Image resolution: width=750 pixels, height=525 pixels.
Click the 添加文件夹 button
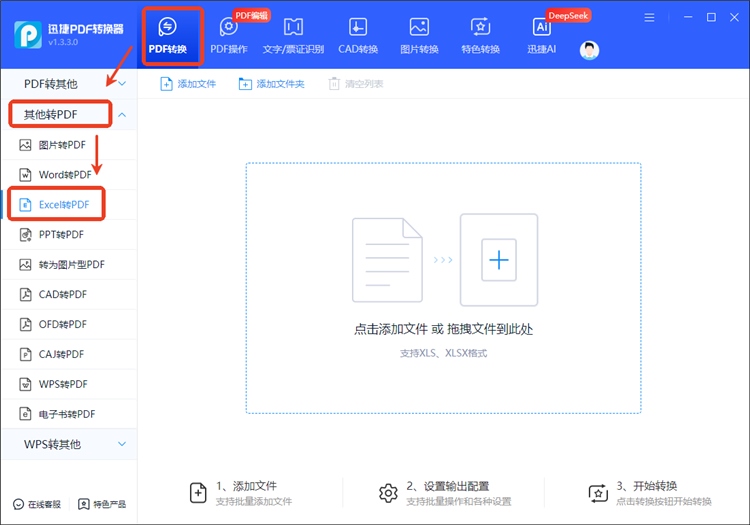[272, 84]
